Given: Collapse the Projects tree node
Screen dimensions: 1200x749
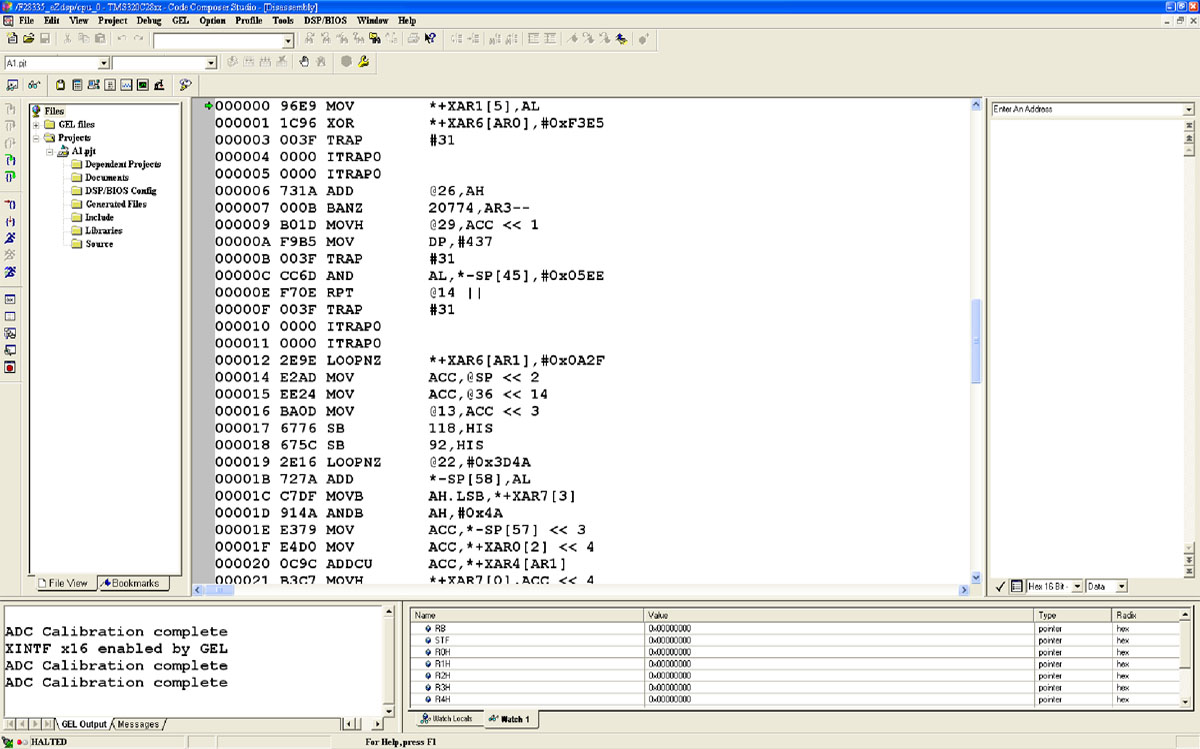Looking at the screenshot, I should click(36, 138).
